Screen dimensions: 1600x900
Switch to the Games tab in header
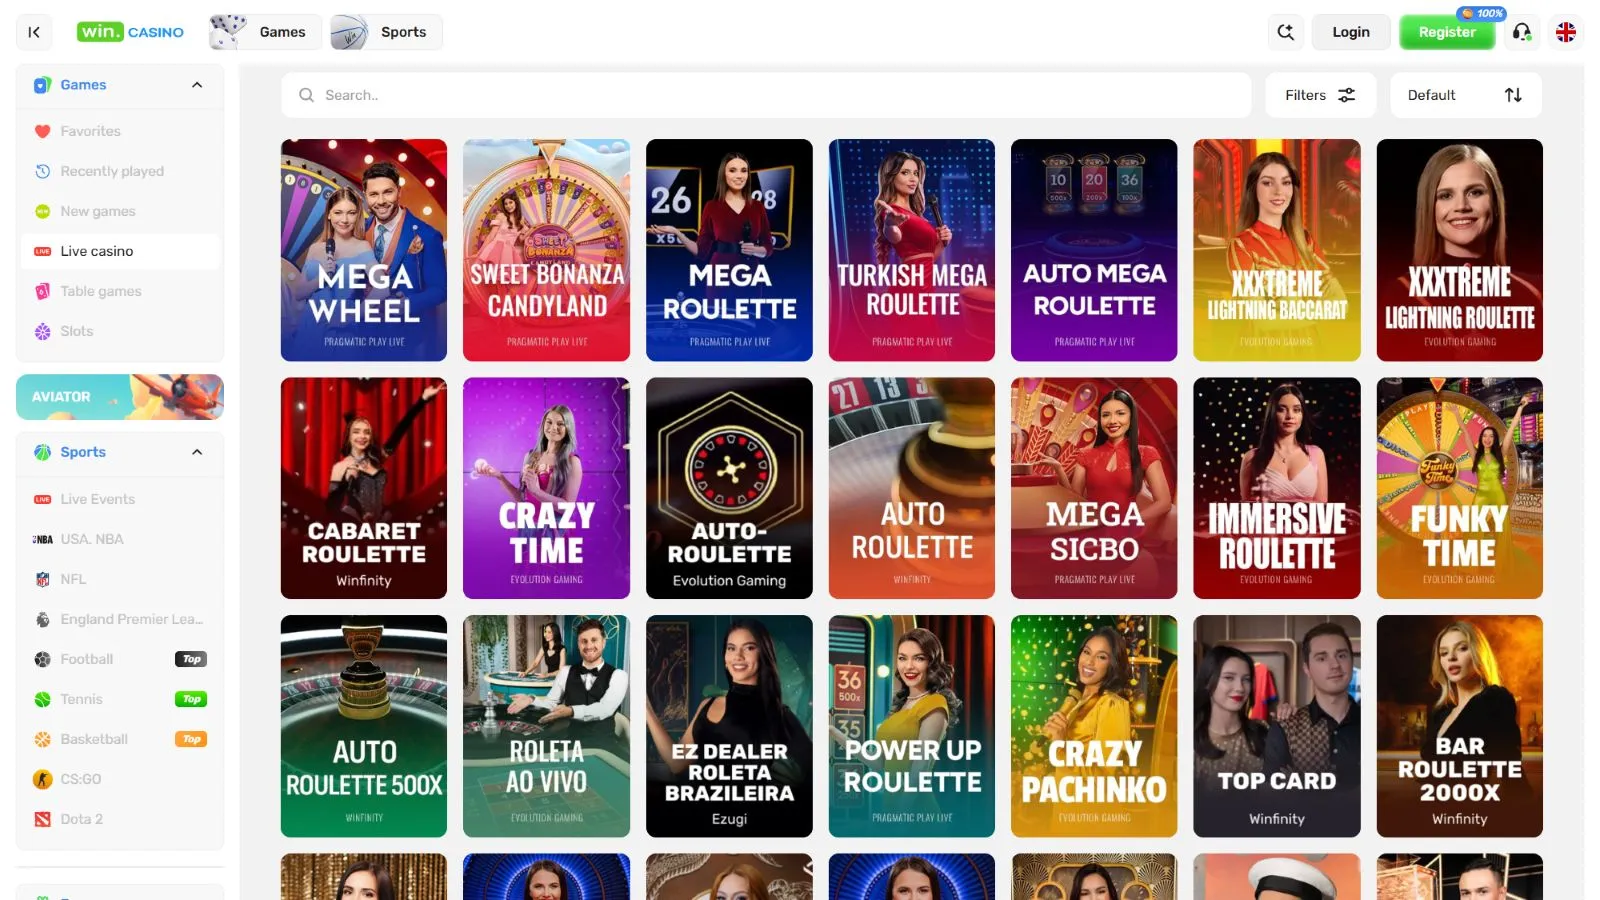coord(265,32)
